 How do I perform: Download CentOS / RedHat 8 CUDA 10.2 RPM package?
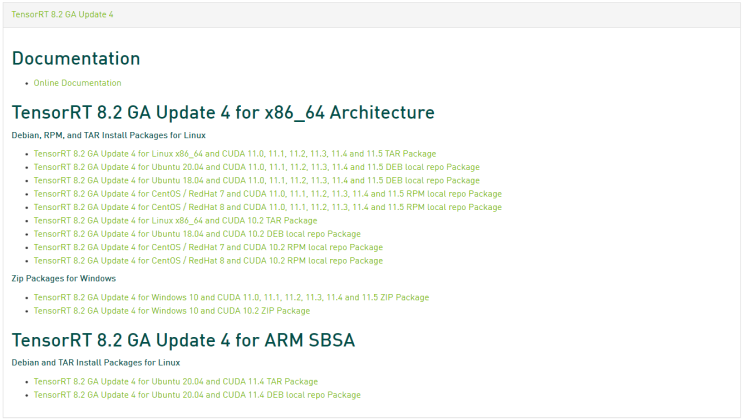click(208, 261)
